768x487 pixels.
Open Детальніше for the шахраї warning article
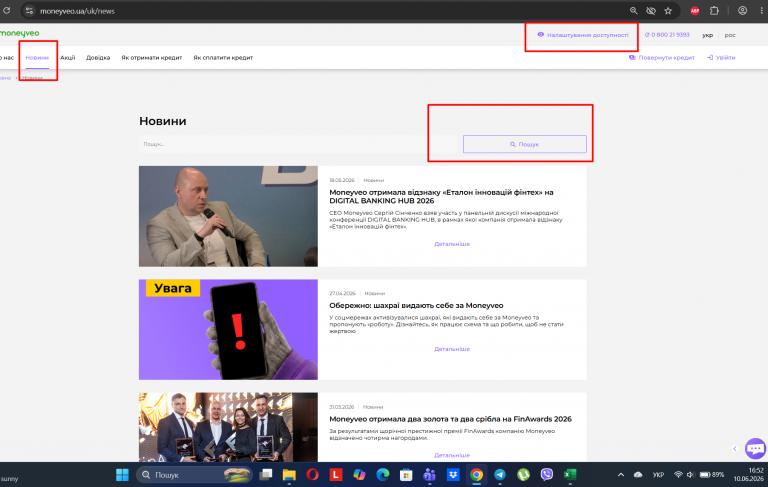[x=452, y=349]
